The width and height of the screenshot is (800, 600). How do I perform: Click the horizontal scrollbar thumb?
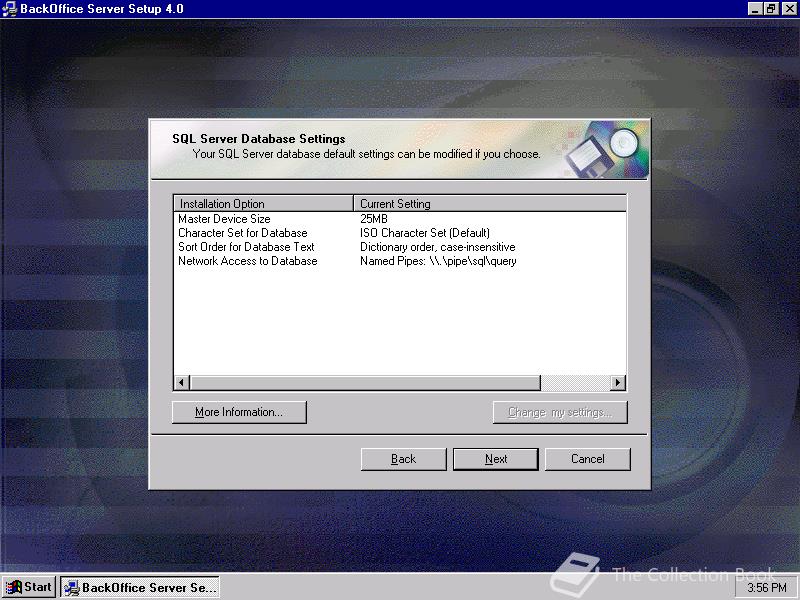pos(365,383)
